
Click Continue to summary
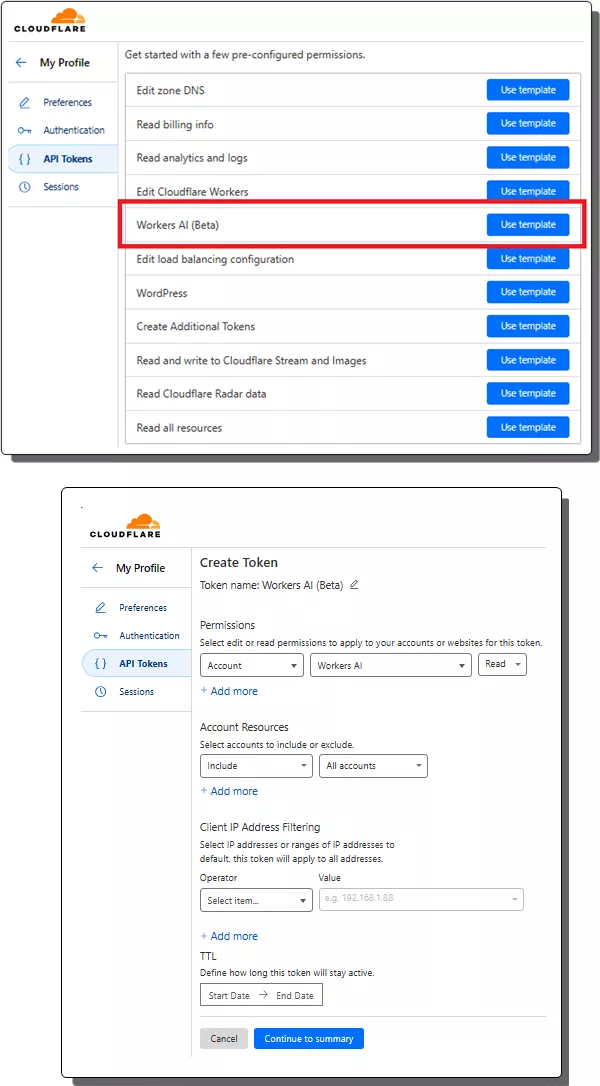click(x=309, y=1038)
